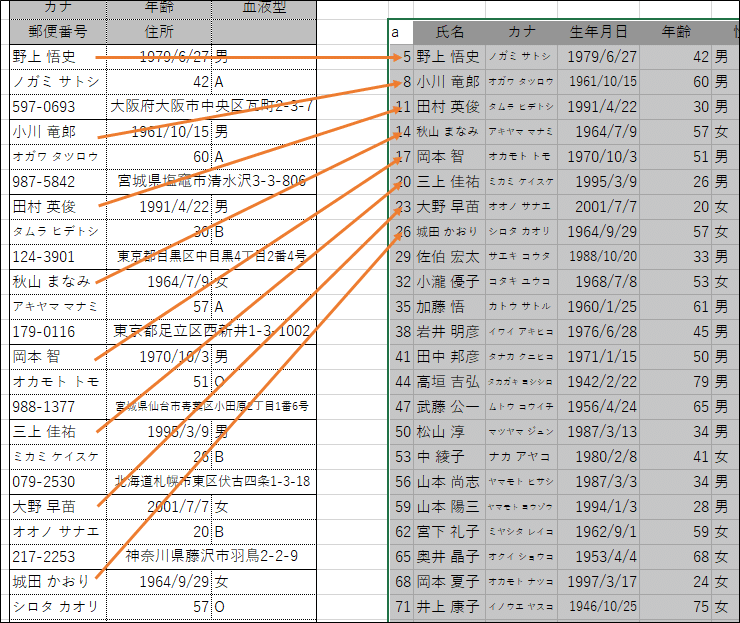The image size is (740, 623).
Task: Select right table name 井上 康子
Action: pos(450,607)
